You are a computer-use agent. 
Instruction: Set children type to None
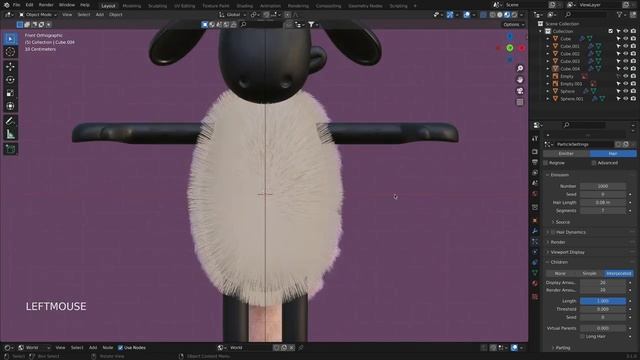click(x=560, y=273)
